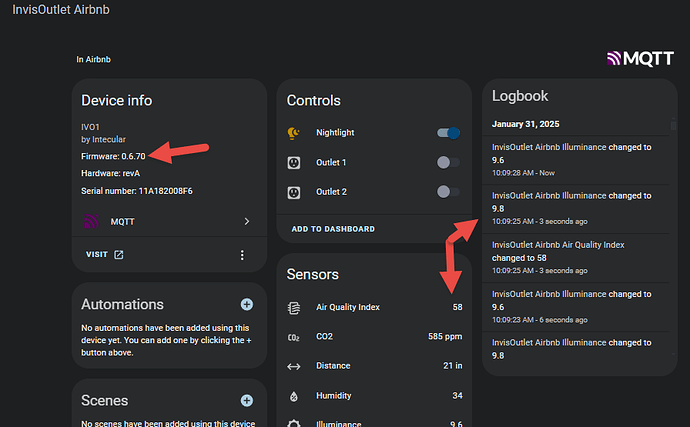Open Illuminance 9.8 entry from 10:09:25 AM

click(576, 208)
